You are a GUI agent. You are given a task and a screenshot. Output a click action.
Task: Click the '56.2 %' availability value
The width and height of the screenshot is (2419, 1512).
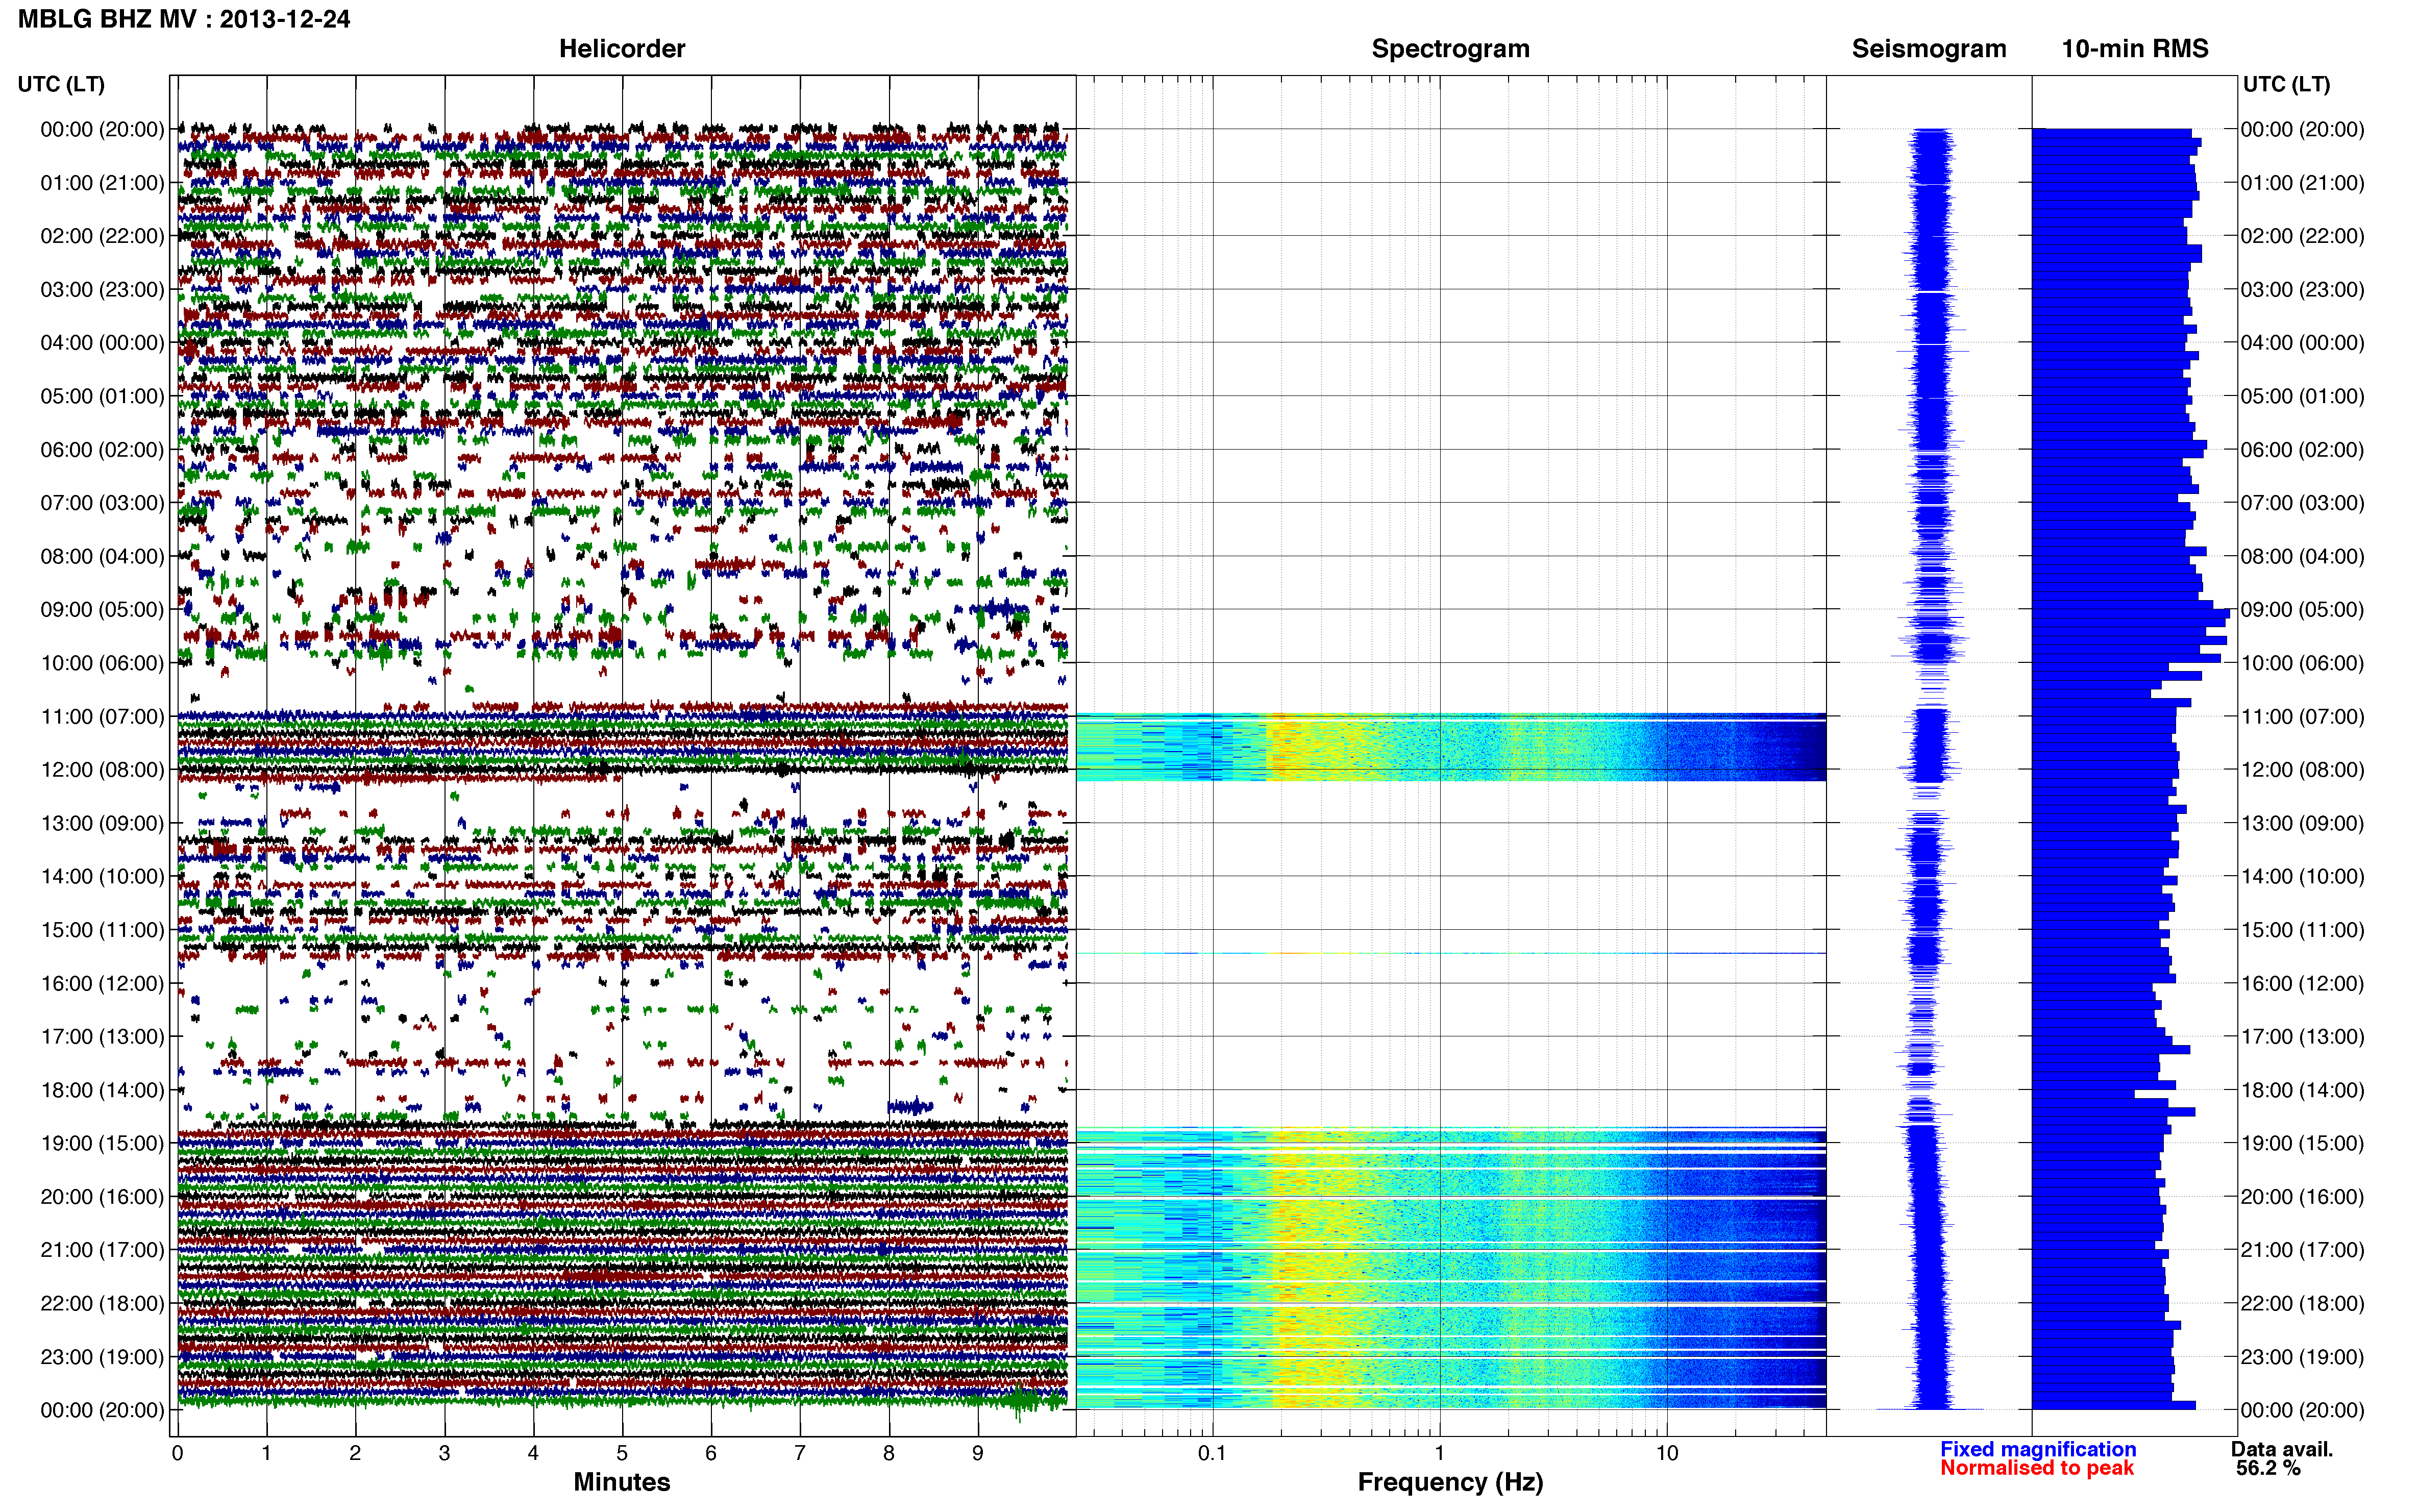[x=2268, y=1468]
